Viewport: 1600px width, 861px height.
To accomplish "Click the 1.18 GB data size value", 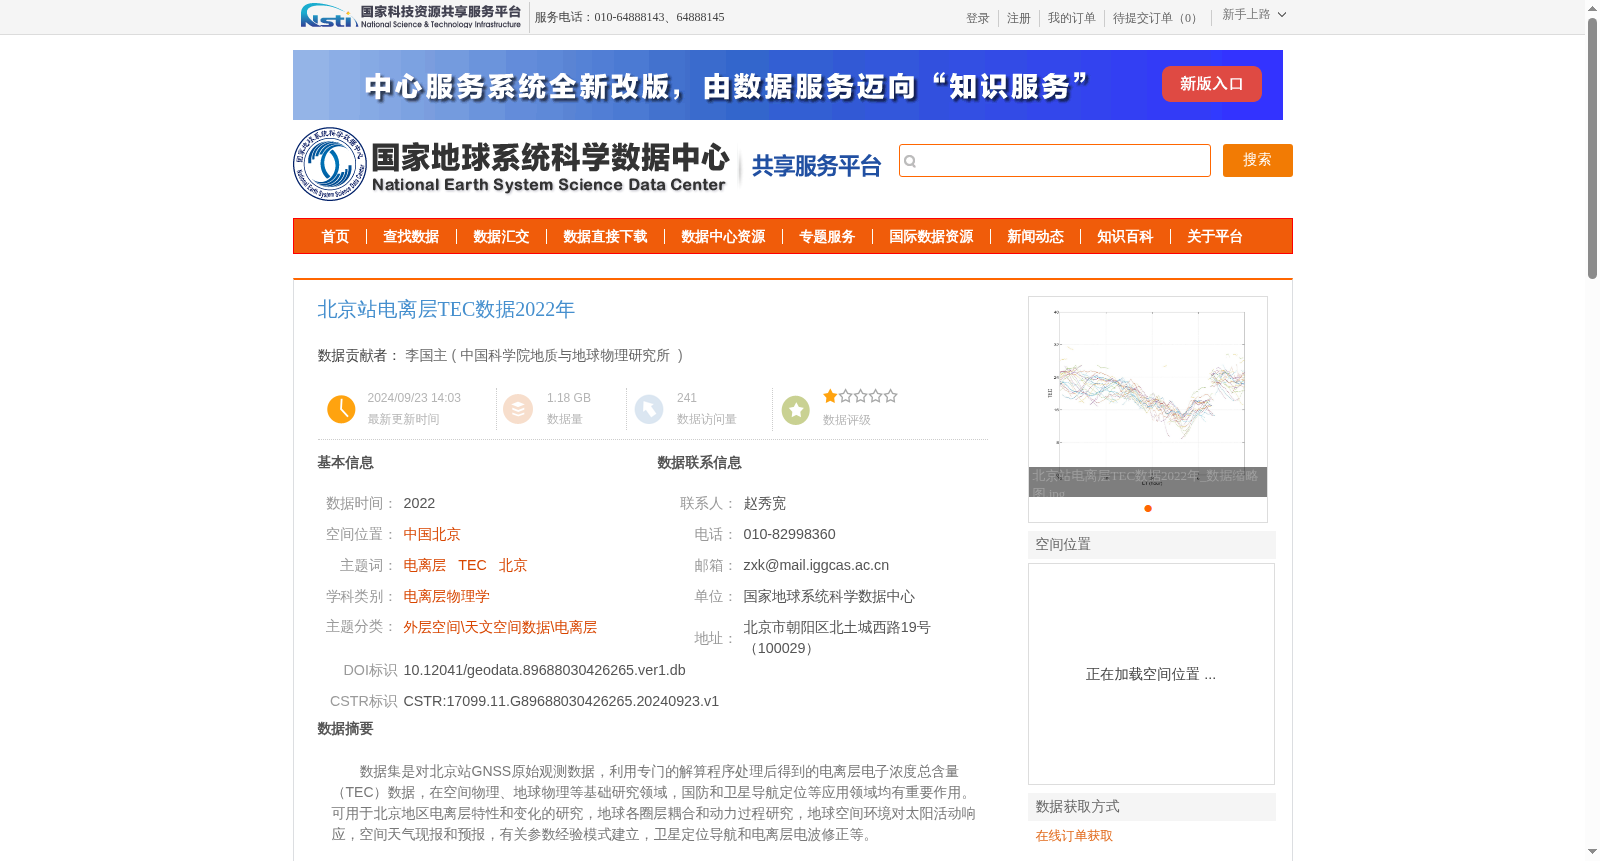I will [x=569, y=398].
